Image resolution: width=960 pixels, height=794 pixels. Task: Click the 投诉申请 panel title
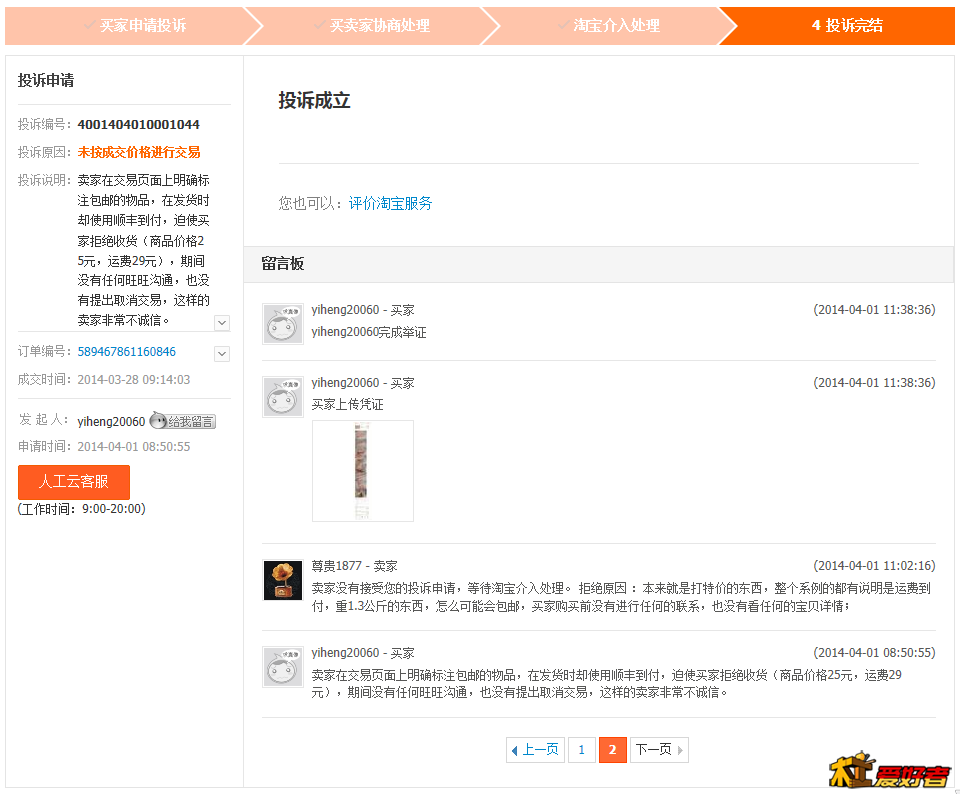point(46,80)
